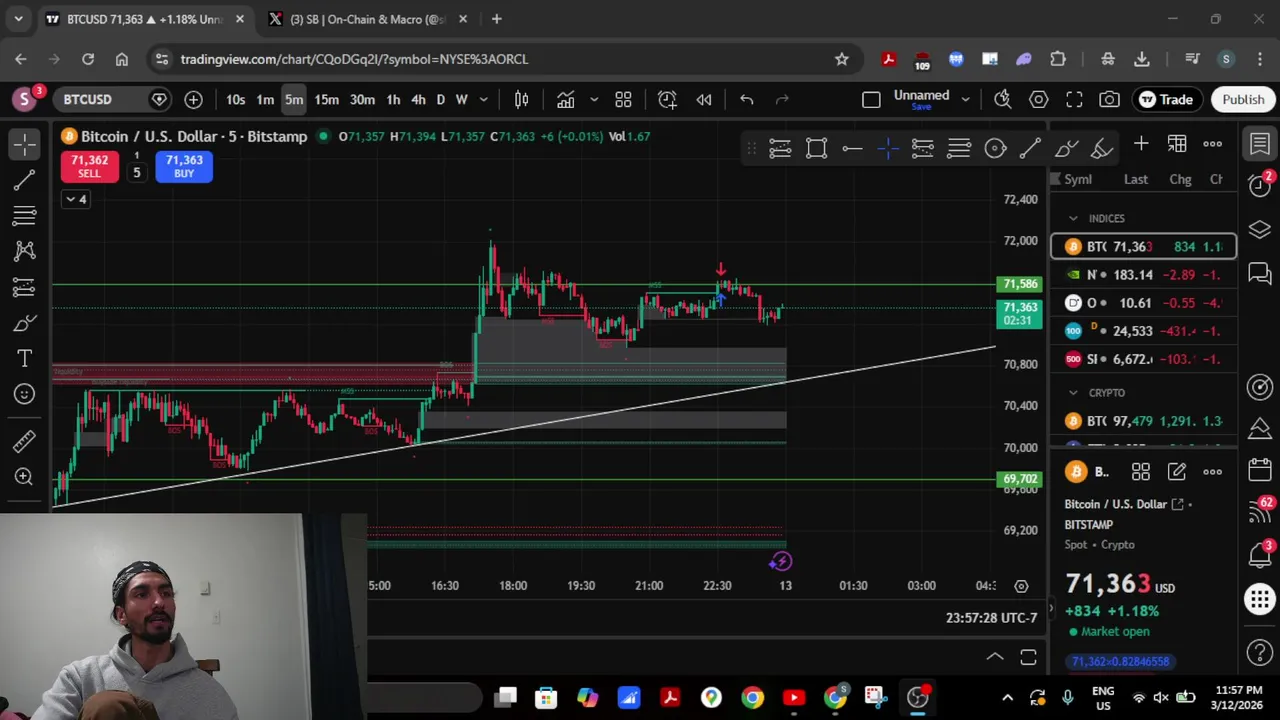Open the indicators favorites dropdown arrow
1280x720 pixels.
coord(594,99)
